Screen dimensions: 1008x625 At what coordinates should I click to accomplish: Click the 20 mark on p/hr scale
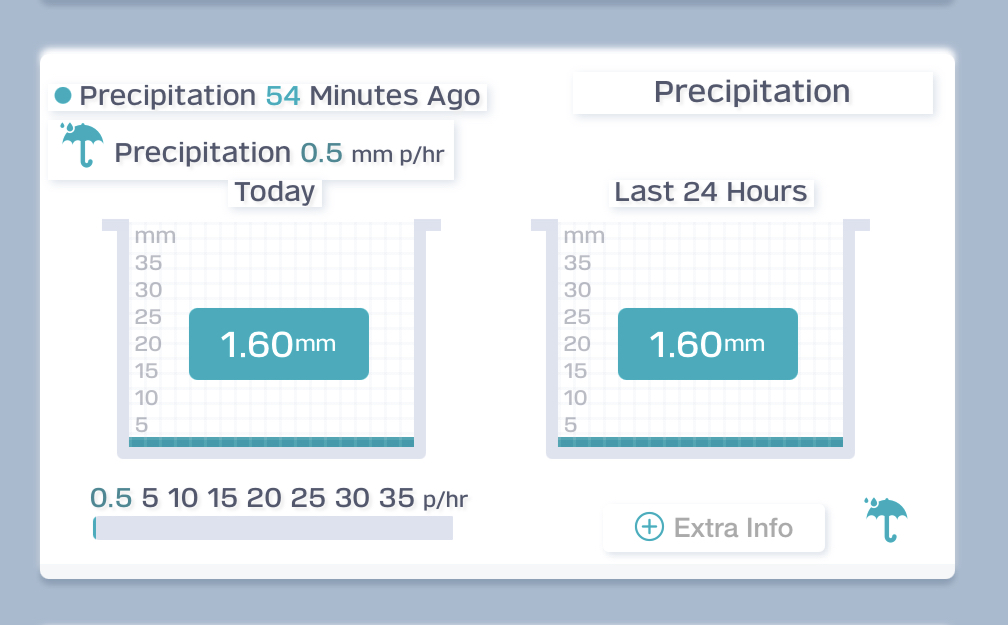264,498
